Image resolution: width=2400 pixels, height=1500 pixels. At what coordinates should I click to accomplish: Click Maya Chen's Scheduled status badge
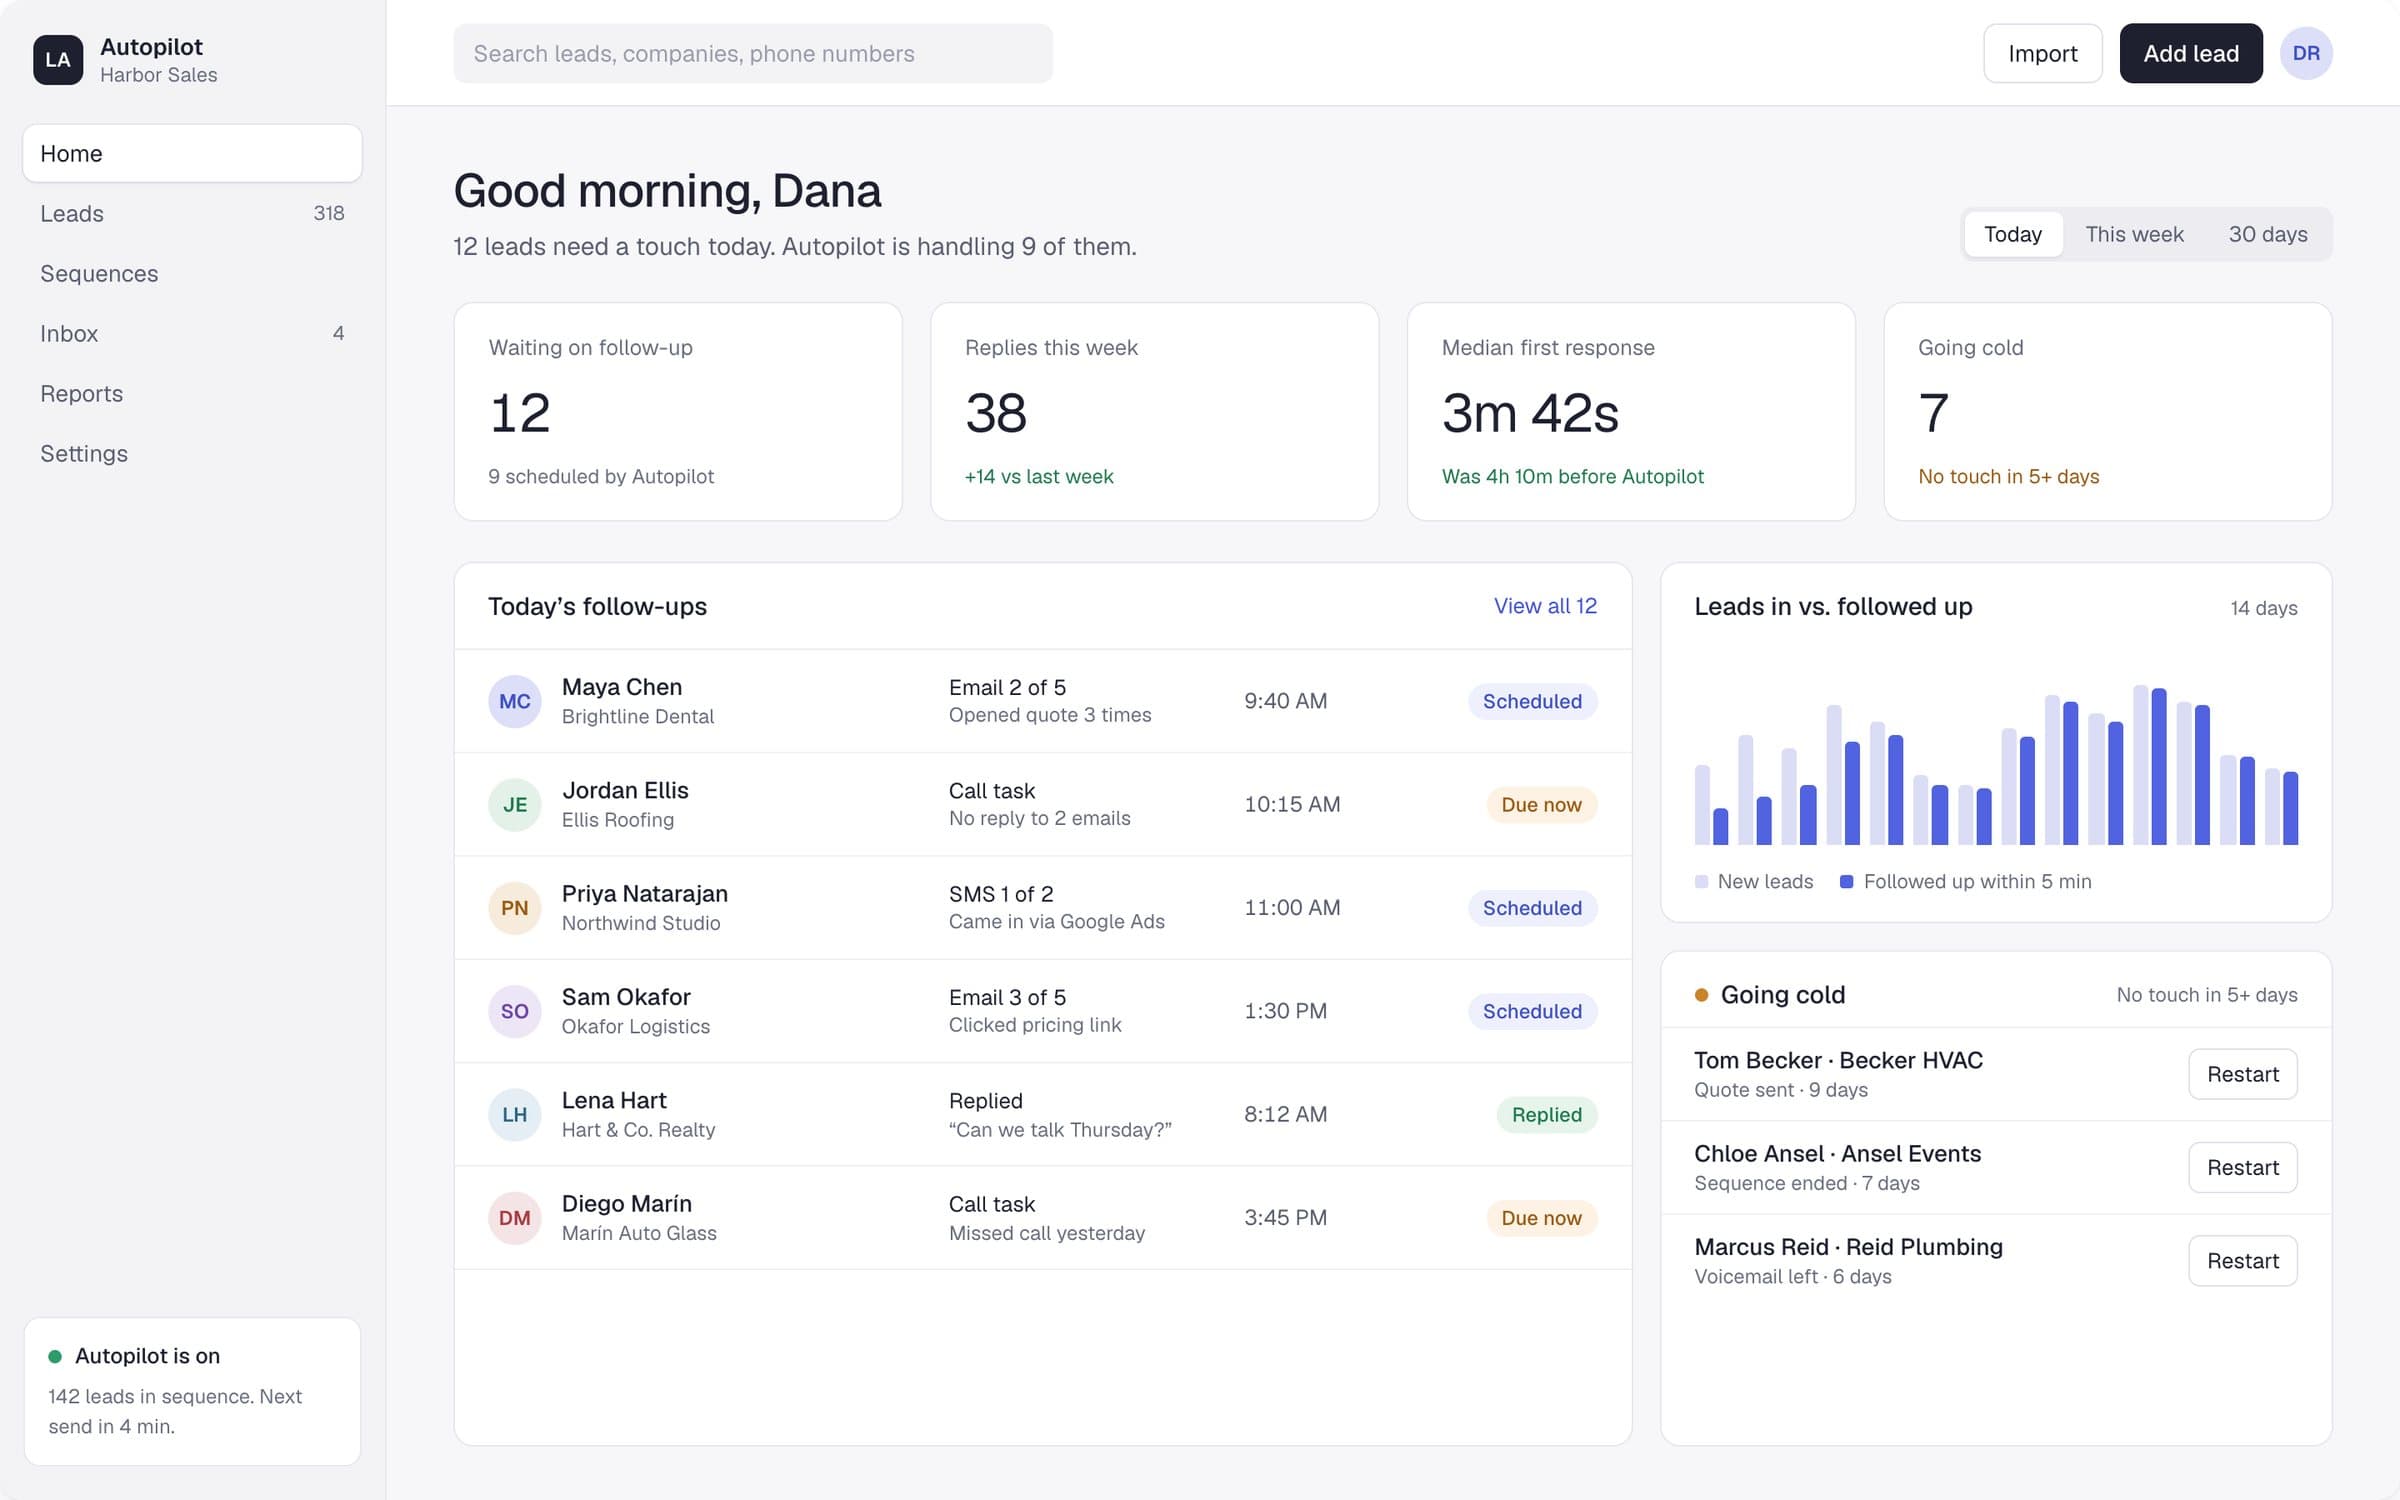pos(1532,701)
